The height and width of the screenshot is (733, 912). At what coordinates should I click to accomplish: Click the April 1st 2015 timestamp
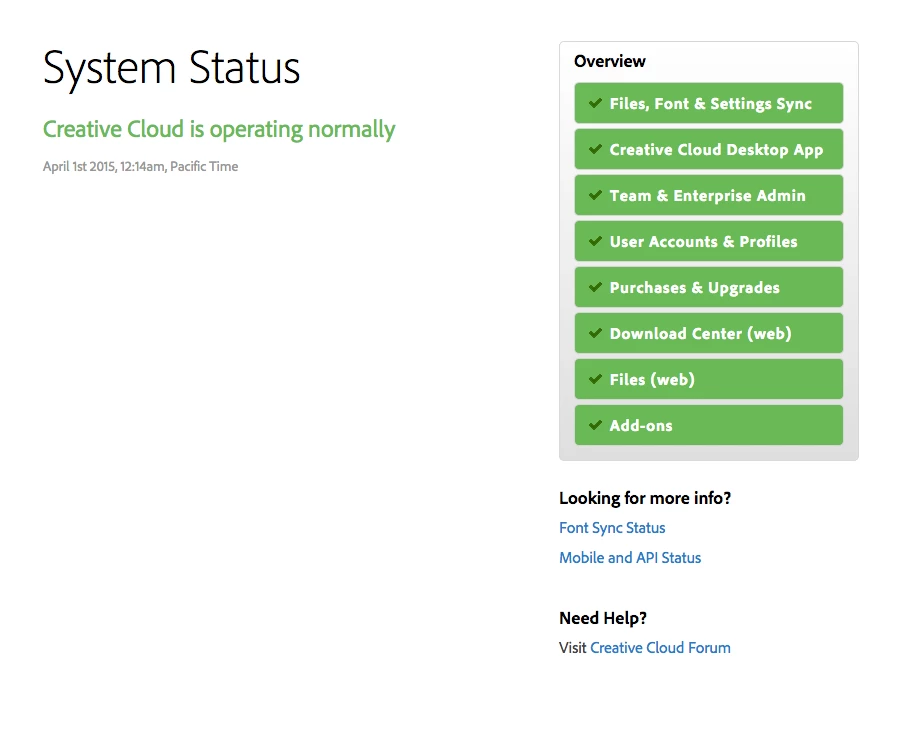click(140, 167)
